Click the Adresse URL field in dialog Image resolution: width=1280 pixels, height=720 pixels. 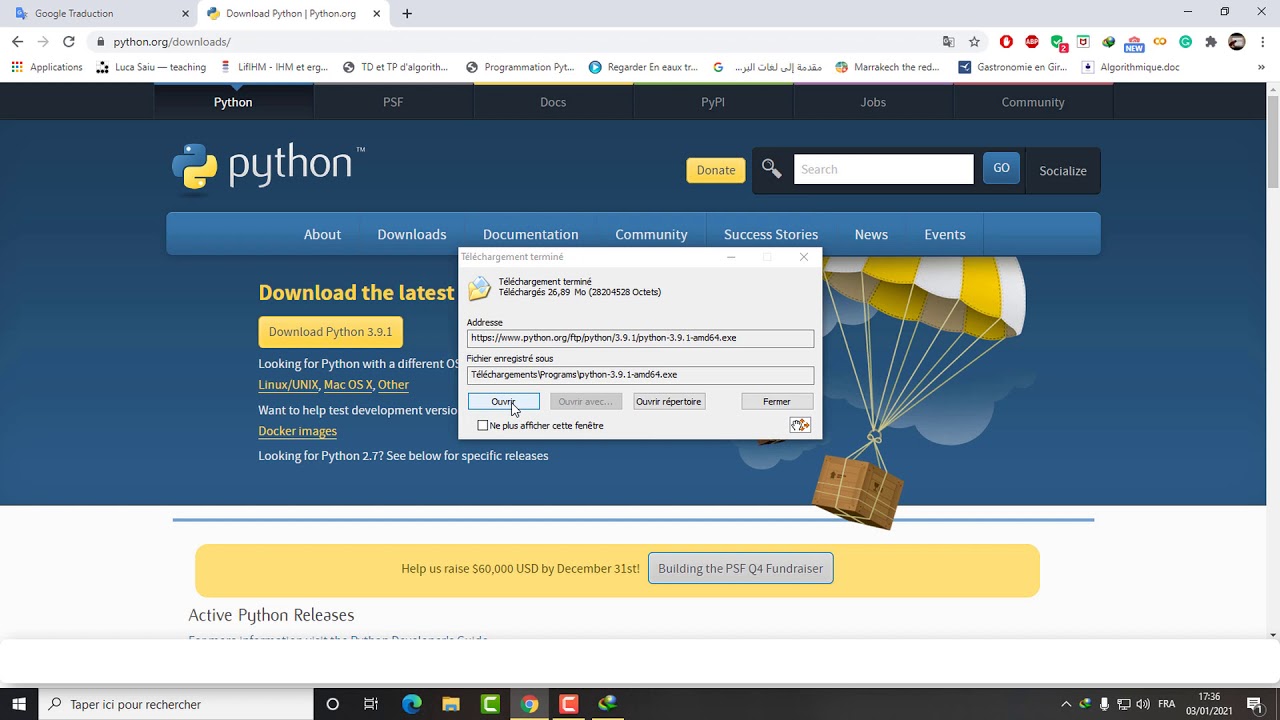tap(640, 338)
